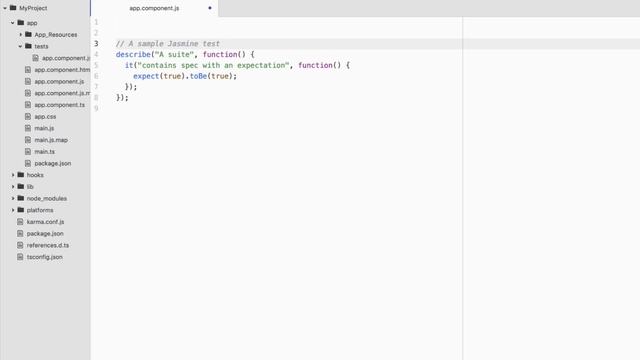Image resolution: width=640 pixels, height=360 pixels.
Task: Collapse the tests folder arrow
Action: pyautogui.click(x=20, y=47)
